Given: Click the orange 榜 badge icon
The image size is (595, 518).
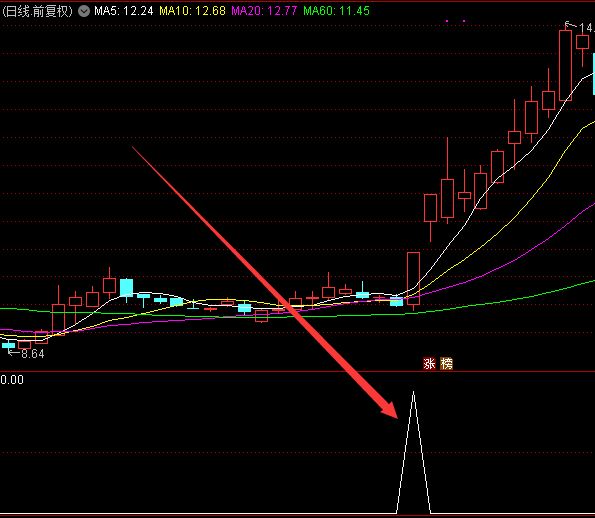Looking at the screenshot, I should pos(446,364).
